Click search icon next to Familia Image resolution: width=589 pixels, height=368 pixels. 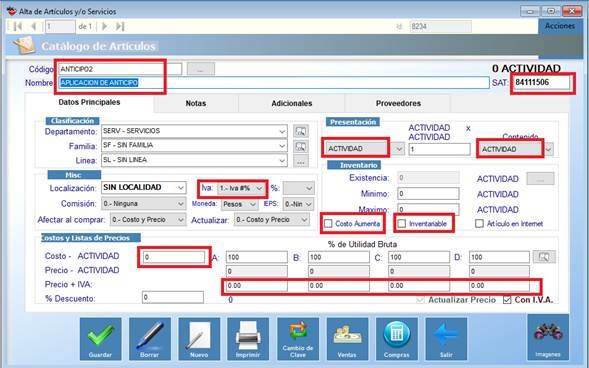pyautogui.click(x=301, y=146)
